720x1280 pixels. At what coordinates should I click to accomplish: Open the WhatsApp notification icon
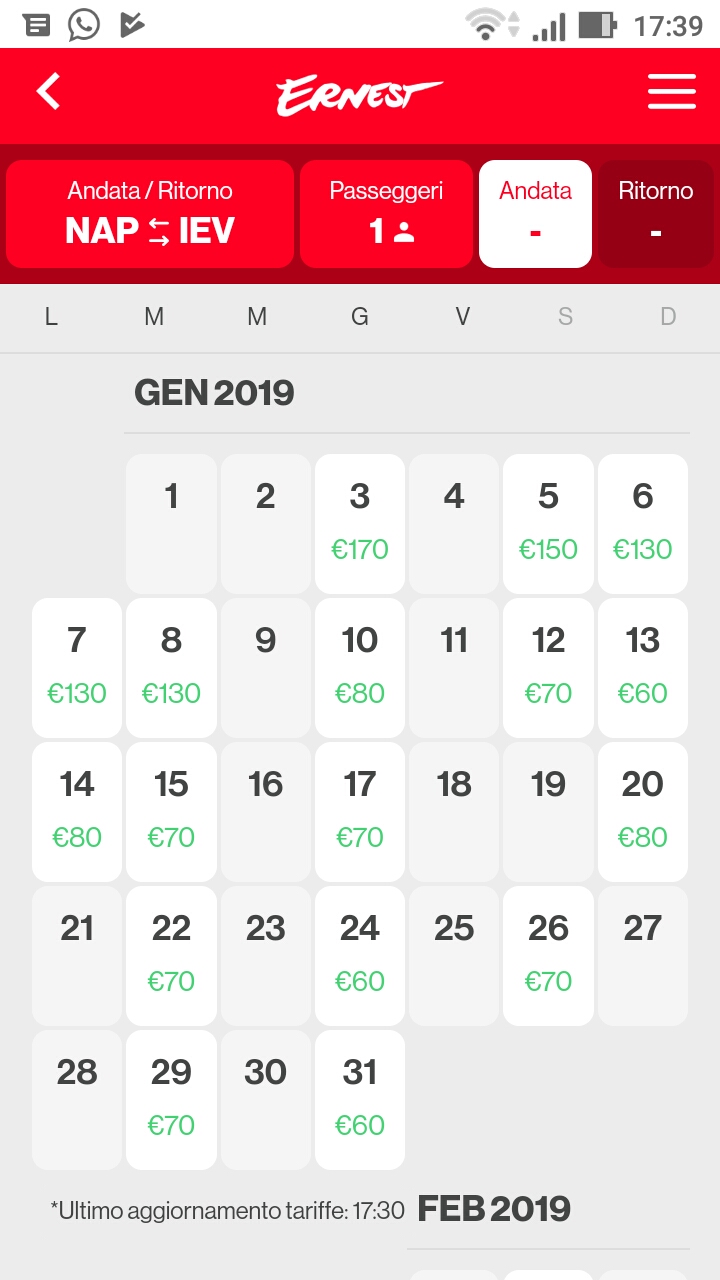point(82,25)
